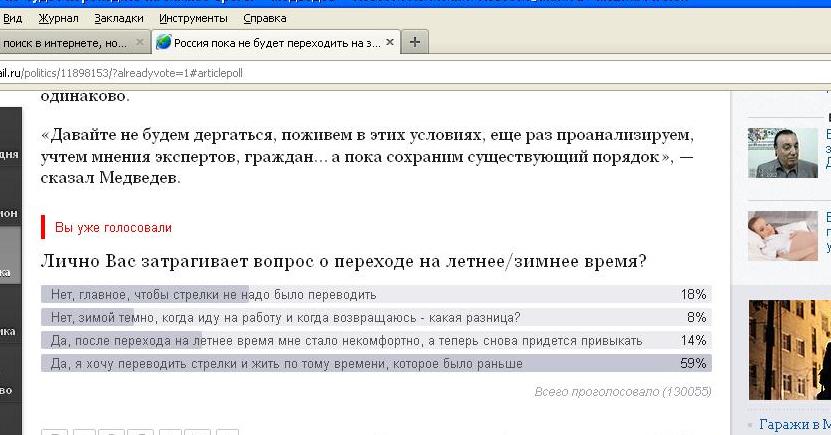Select the 'Нет, зимой темно' poll answer row
The height and width of the screenshot is (435, 831).
point(375,317)
